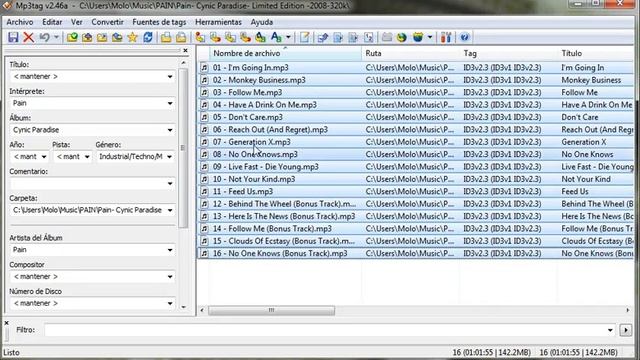This screenshot has height=360, width=640.
Task: Click the Tag - Filename converter icon
Action: [200, 38]
